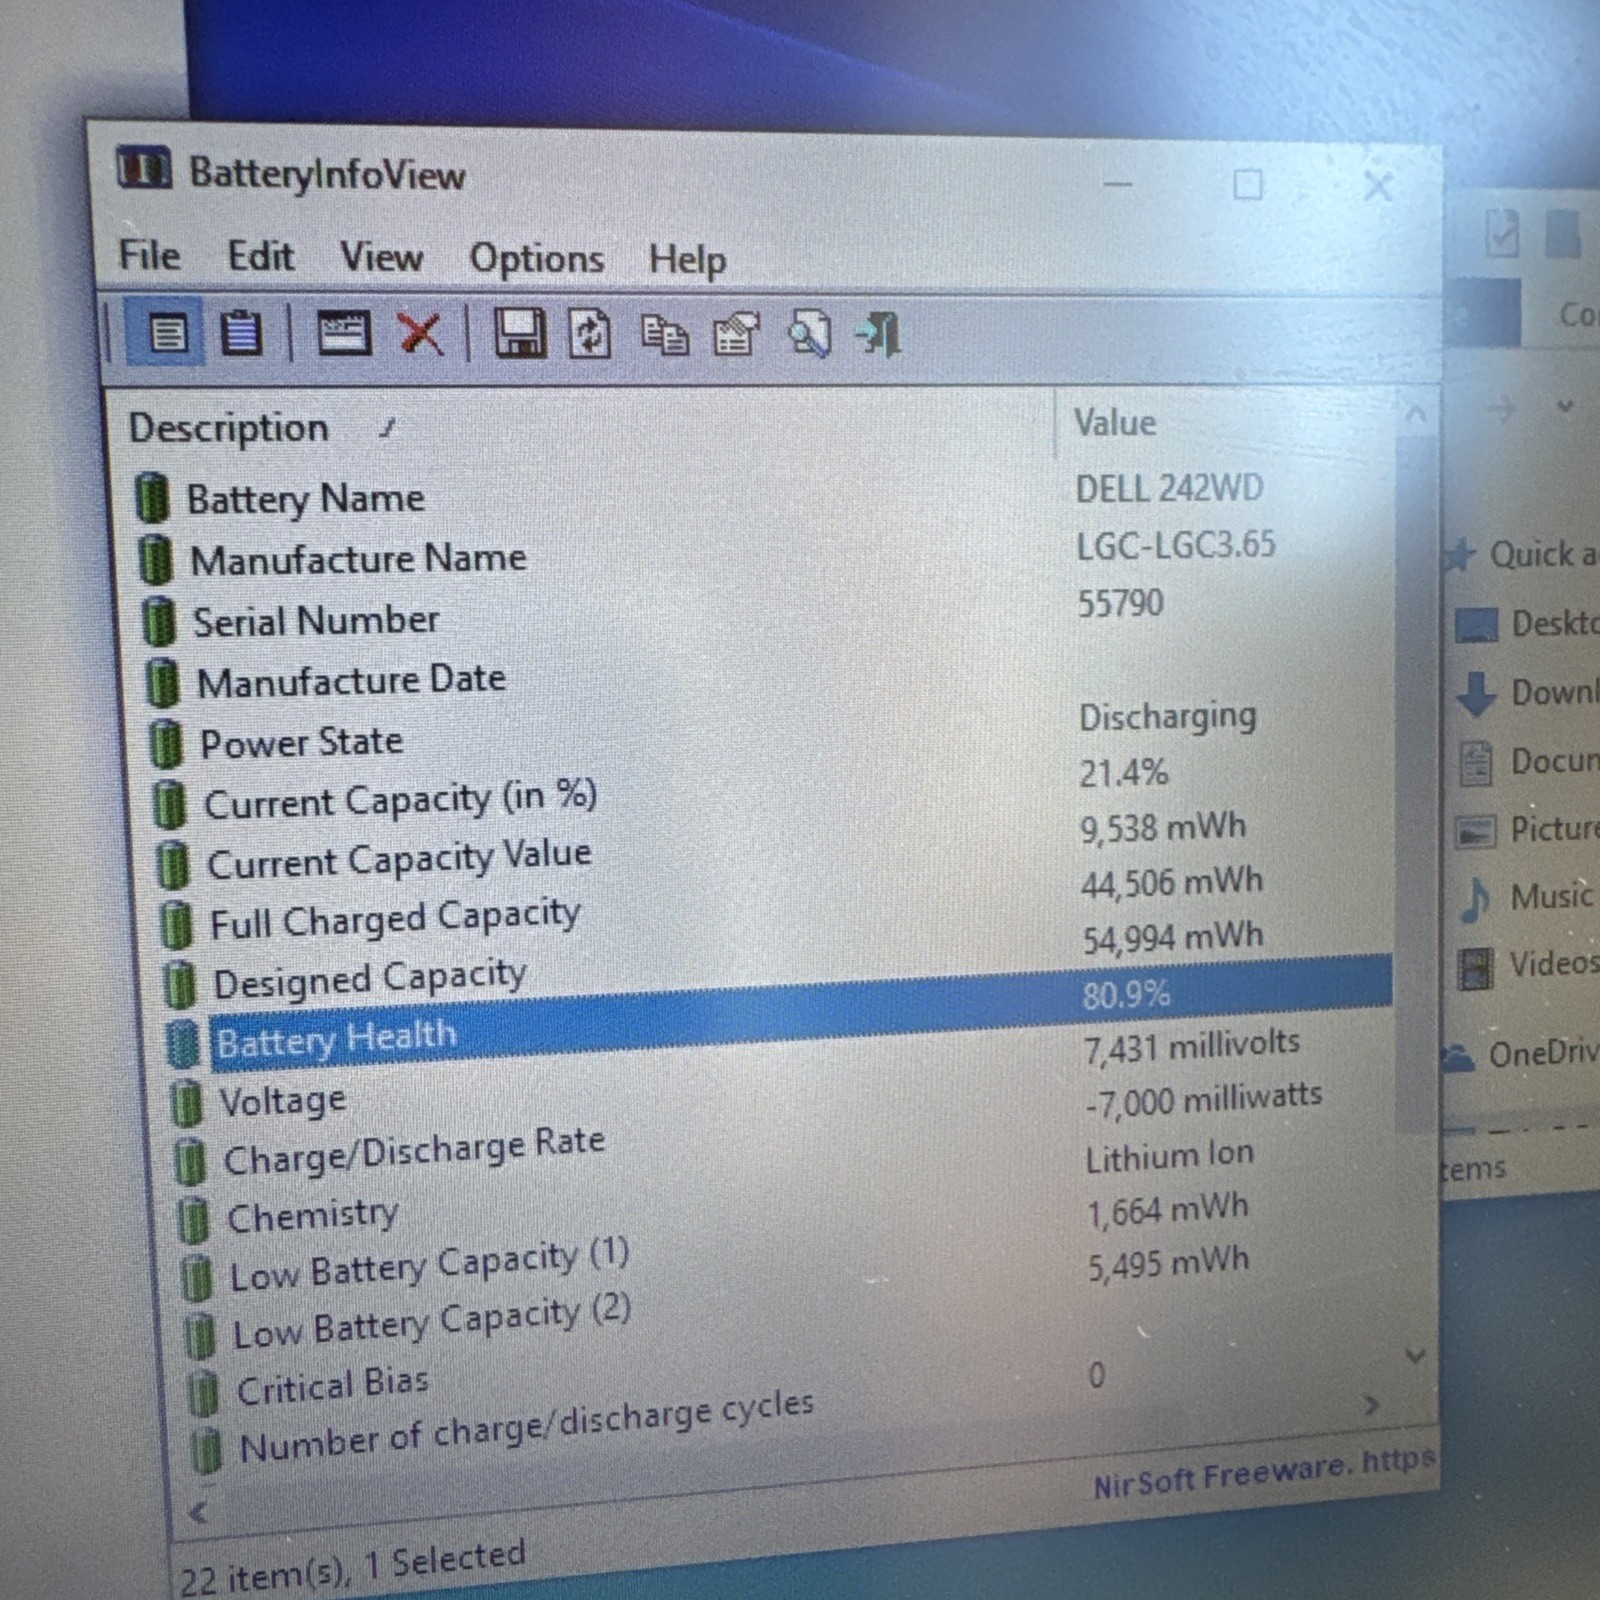
Task: Click the 1,664 mWh value
Action: click(x=1168, y=1210)
